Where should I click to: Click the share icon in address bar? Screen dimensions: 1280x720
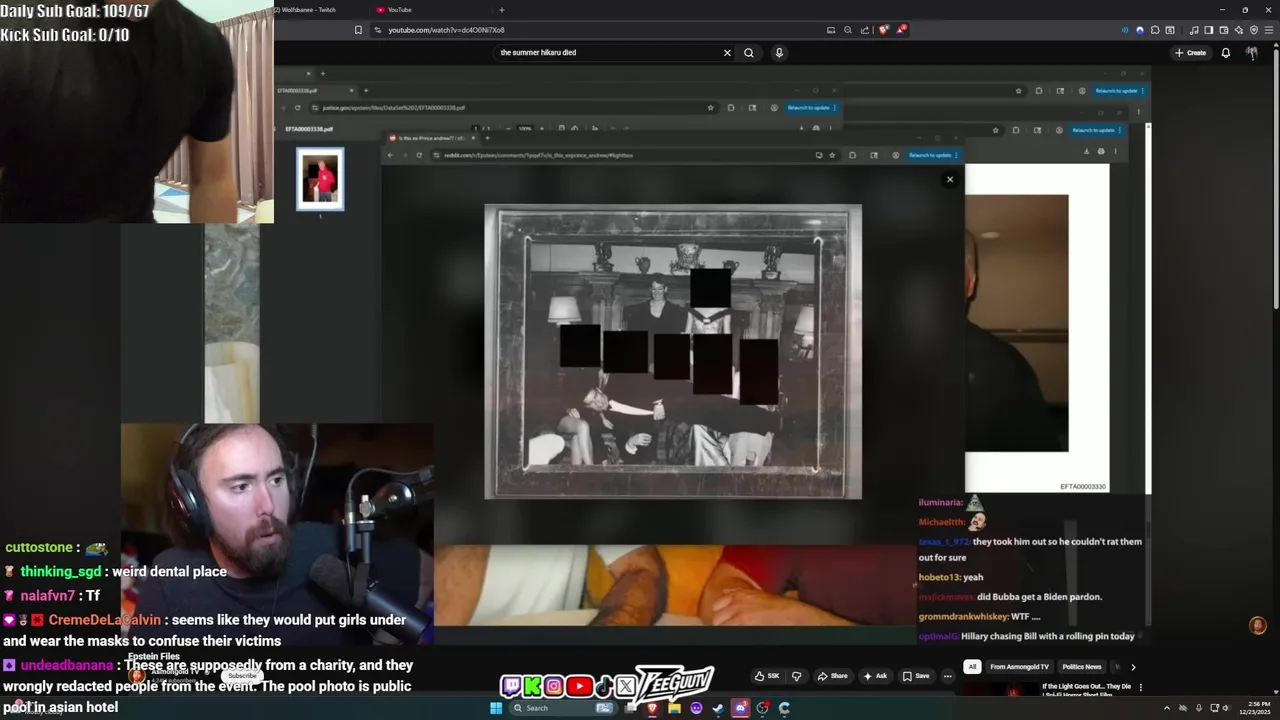[x=865, y=30]
